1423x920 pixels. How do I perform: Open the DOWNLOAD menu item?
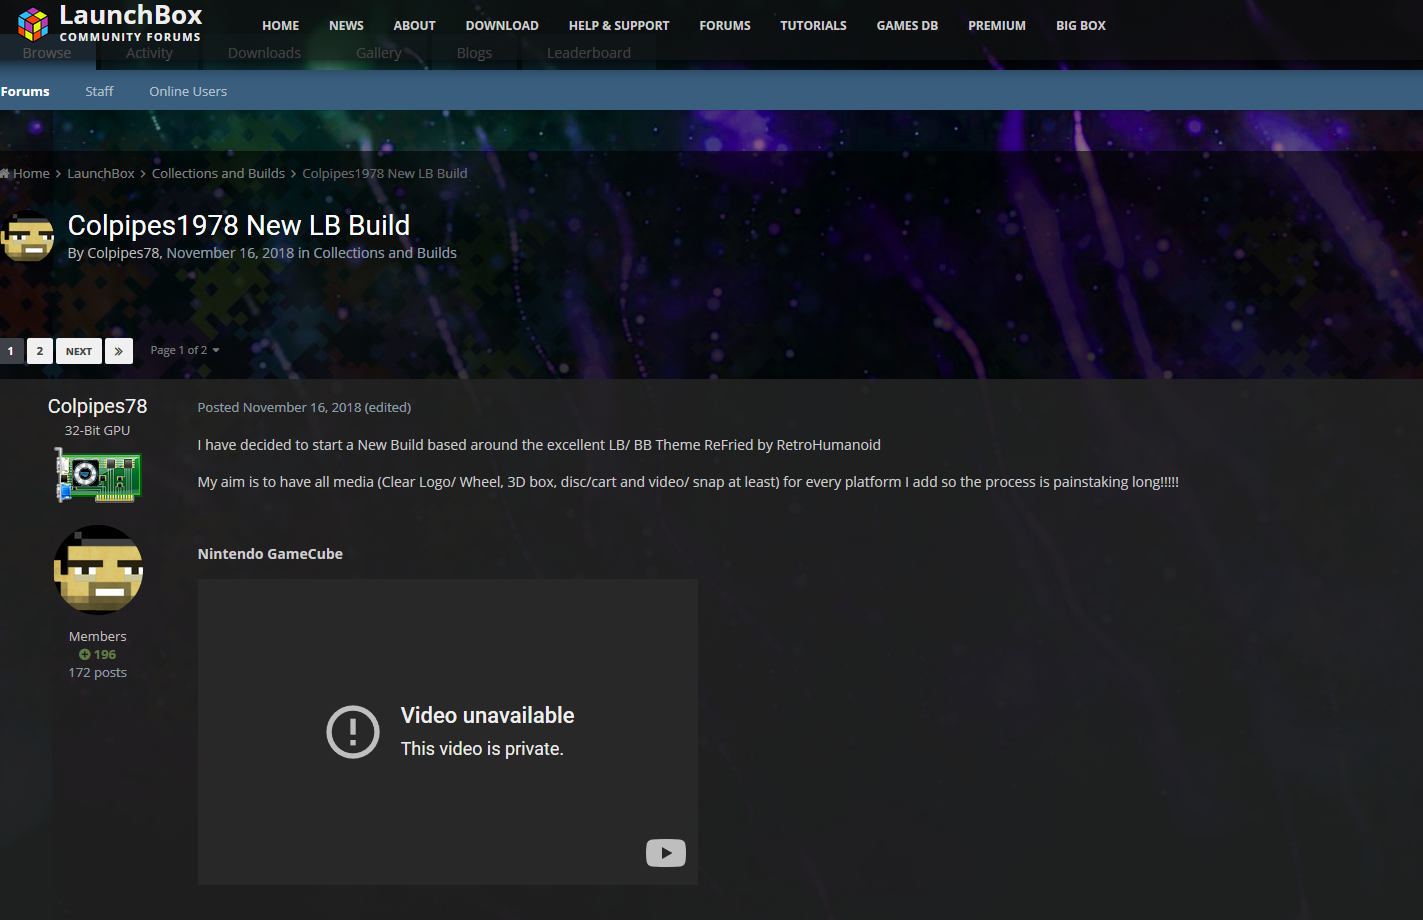point(502,25)
